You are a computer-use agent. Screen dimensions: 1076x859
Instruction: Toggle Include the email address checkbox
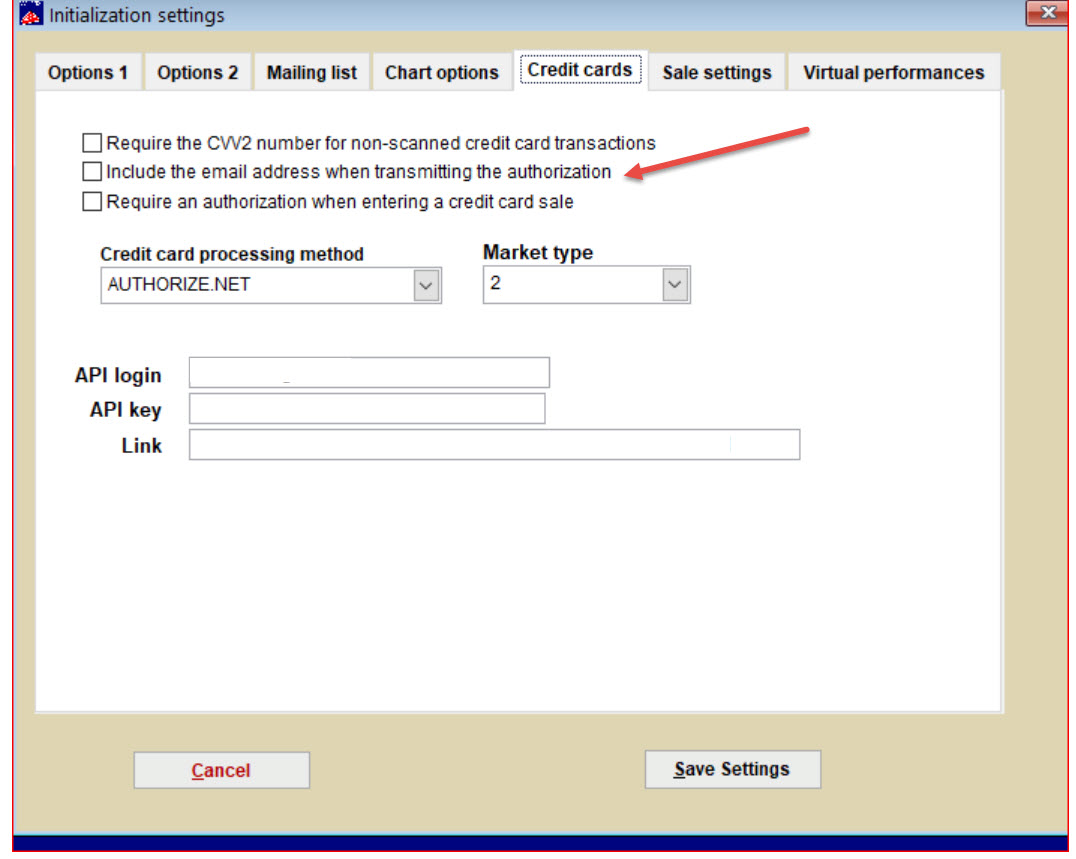tap(92, 171)
